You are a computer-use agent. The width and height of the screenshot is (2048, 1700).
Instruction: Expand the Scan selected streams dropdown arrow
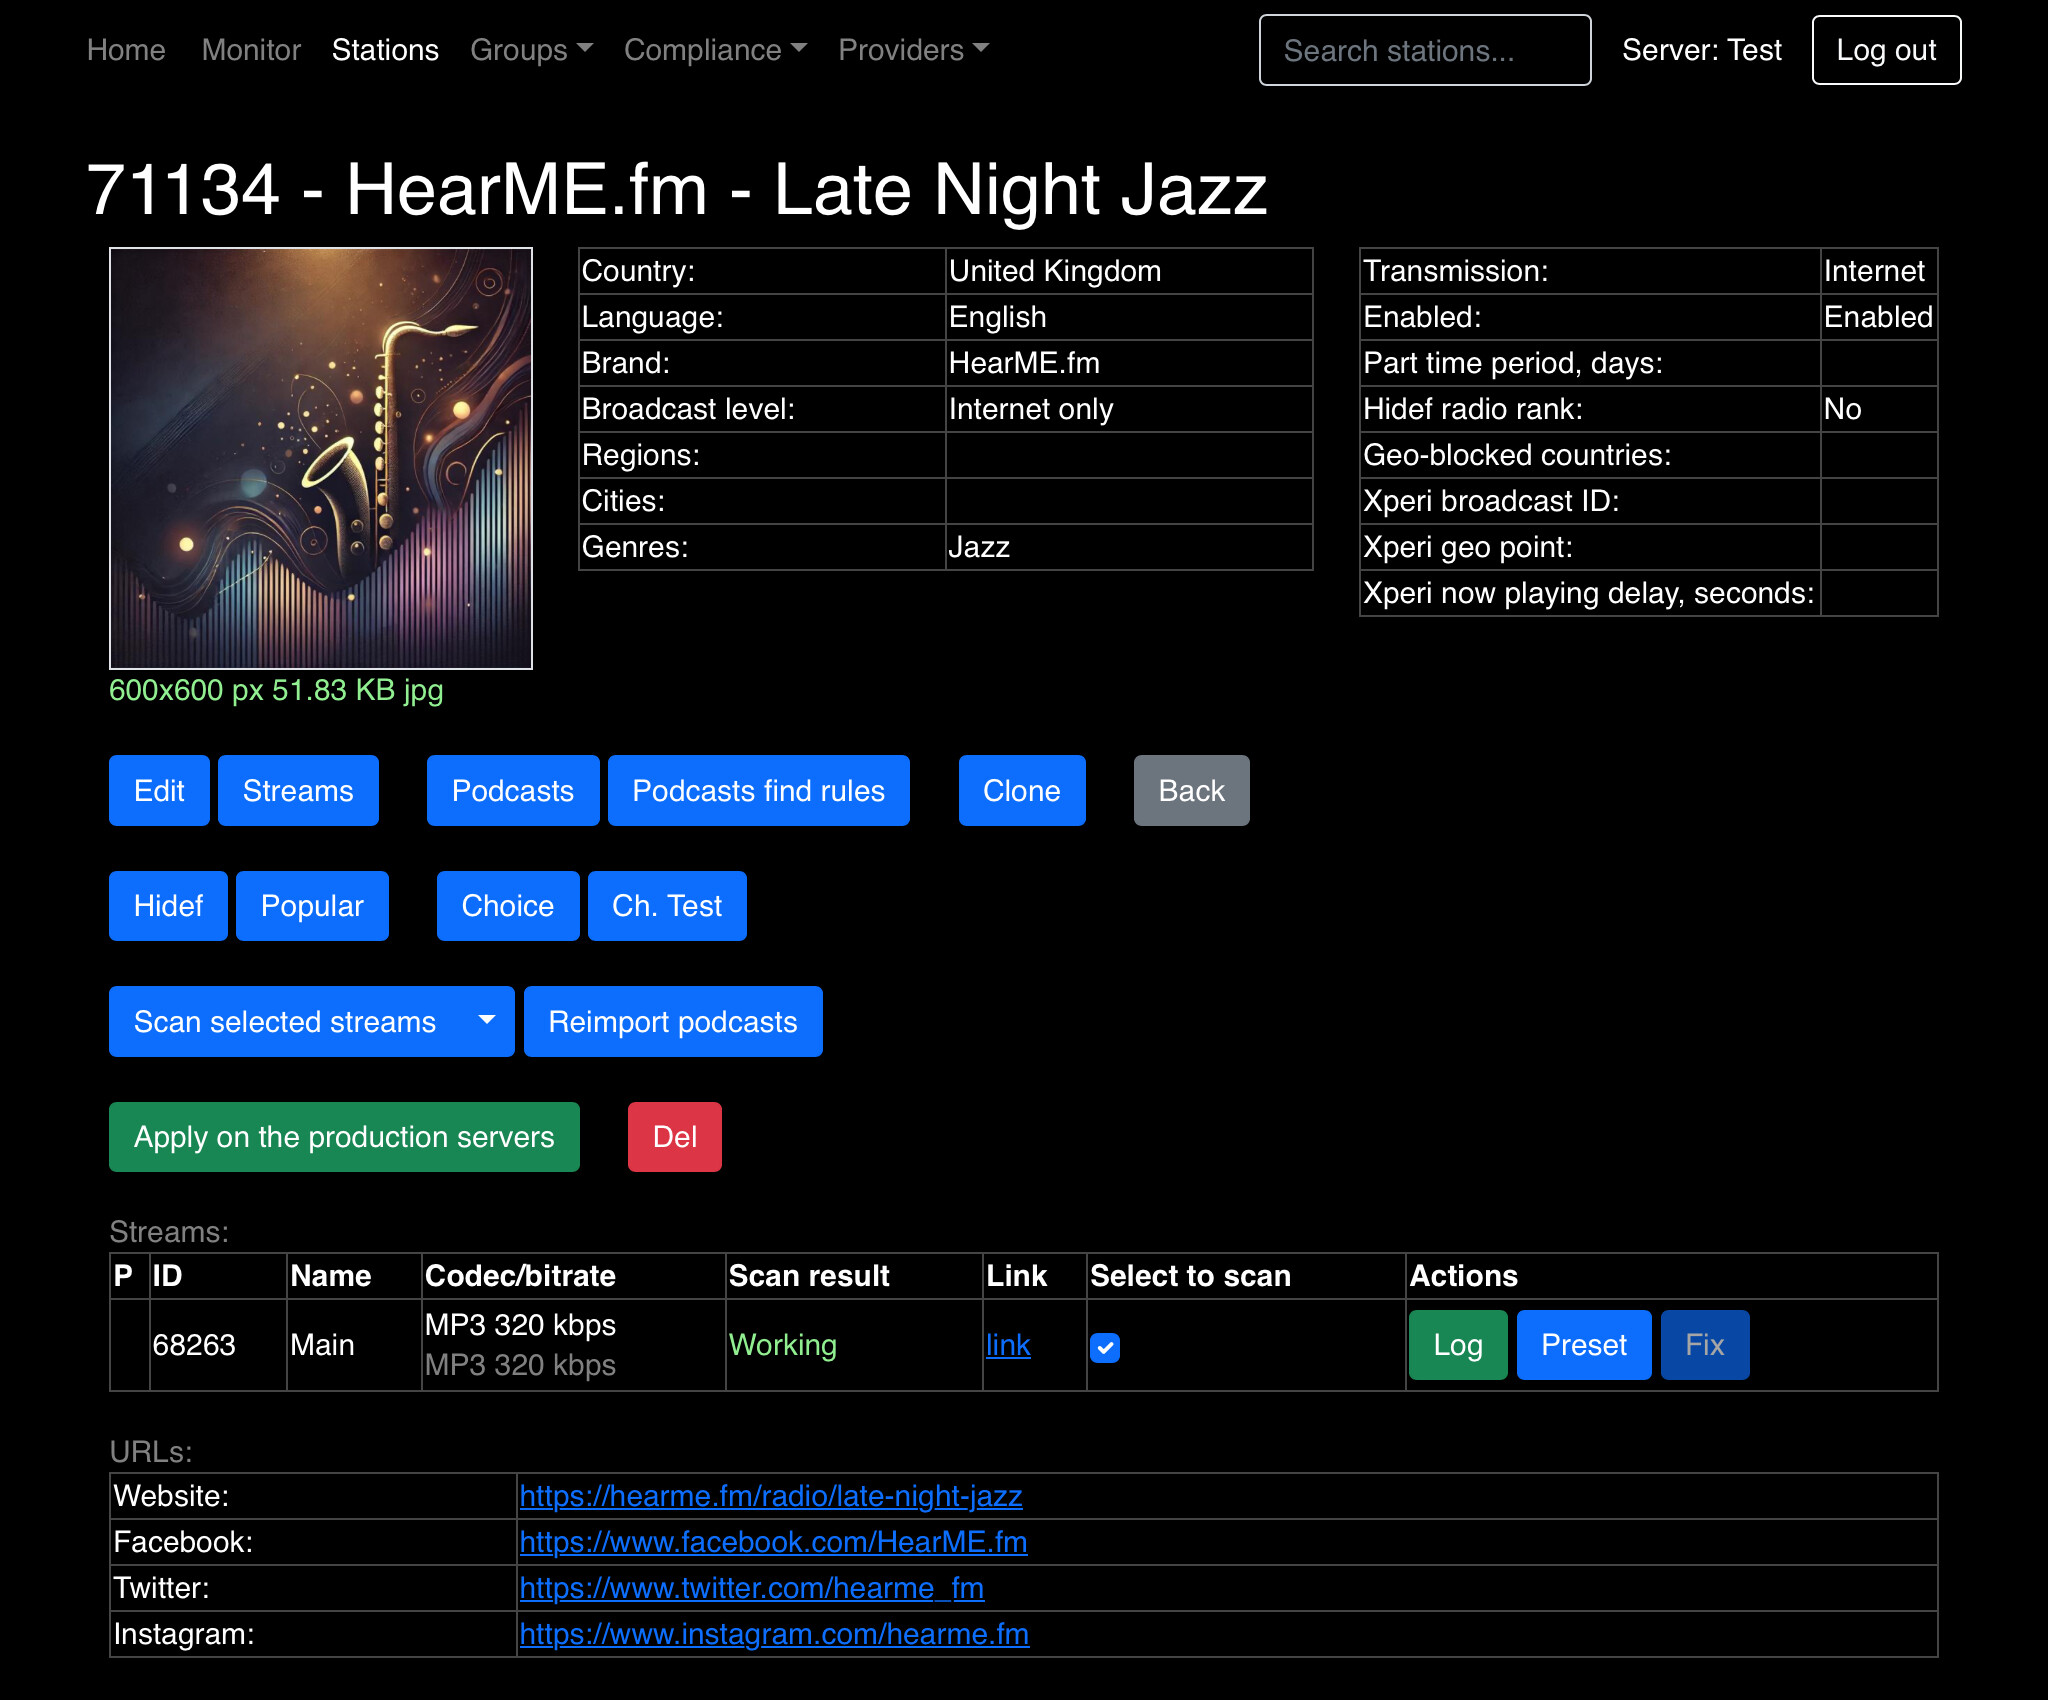click(487, 1021)
